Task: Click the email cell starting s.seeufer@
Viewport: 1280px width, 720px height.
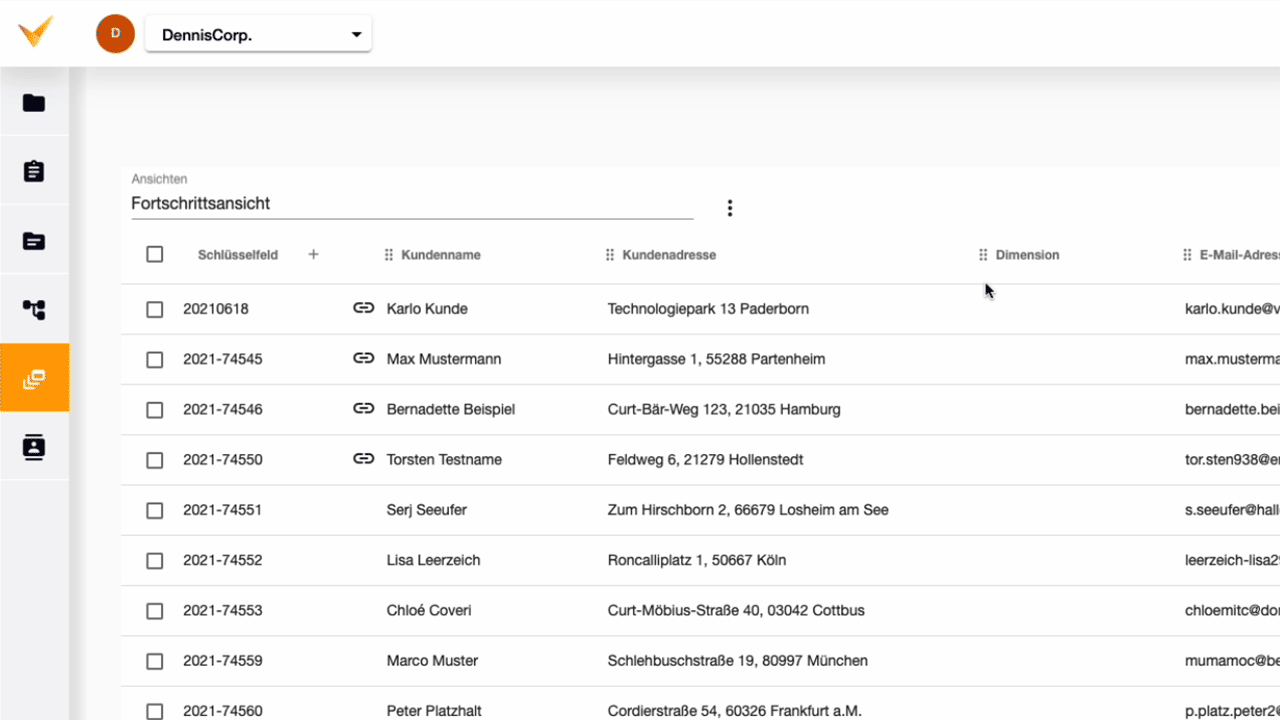Action: (x=1232, y=510)
